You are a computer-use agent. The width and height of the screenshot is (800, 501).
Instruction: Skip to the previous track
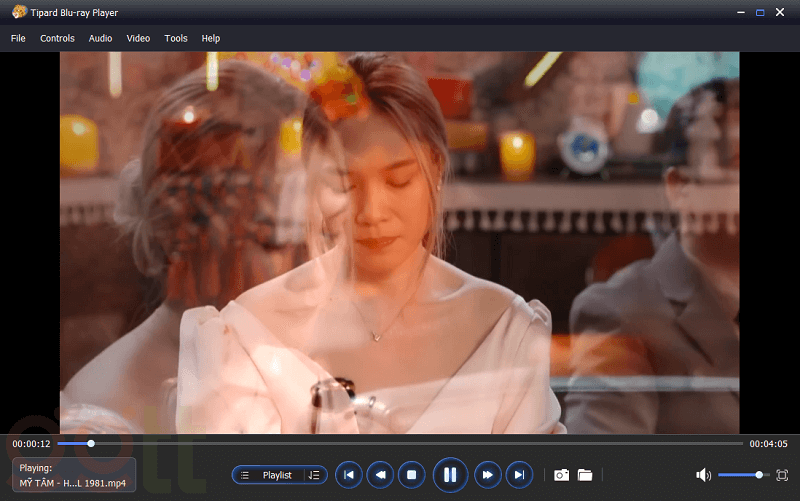(348, 474)
